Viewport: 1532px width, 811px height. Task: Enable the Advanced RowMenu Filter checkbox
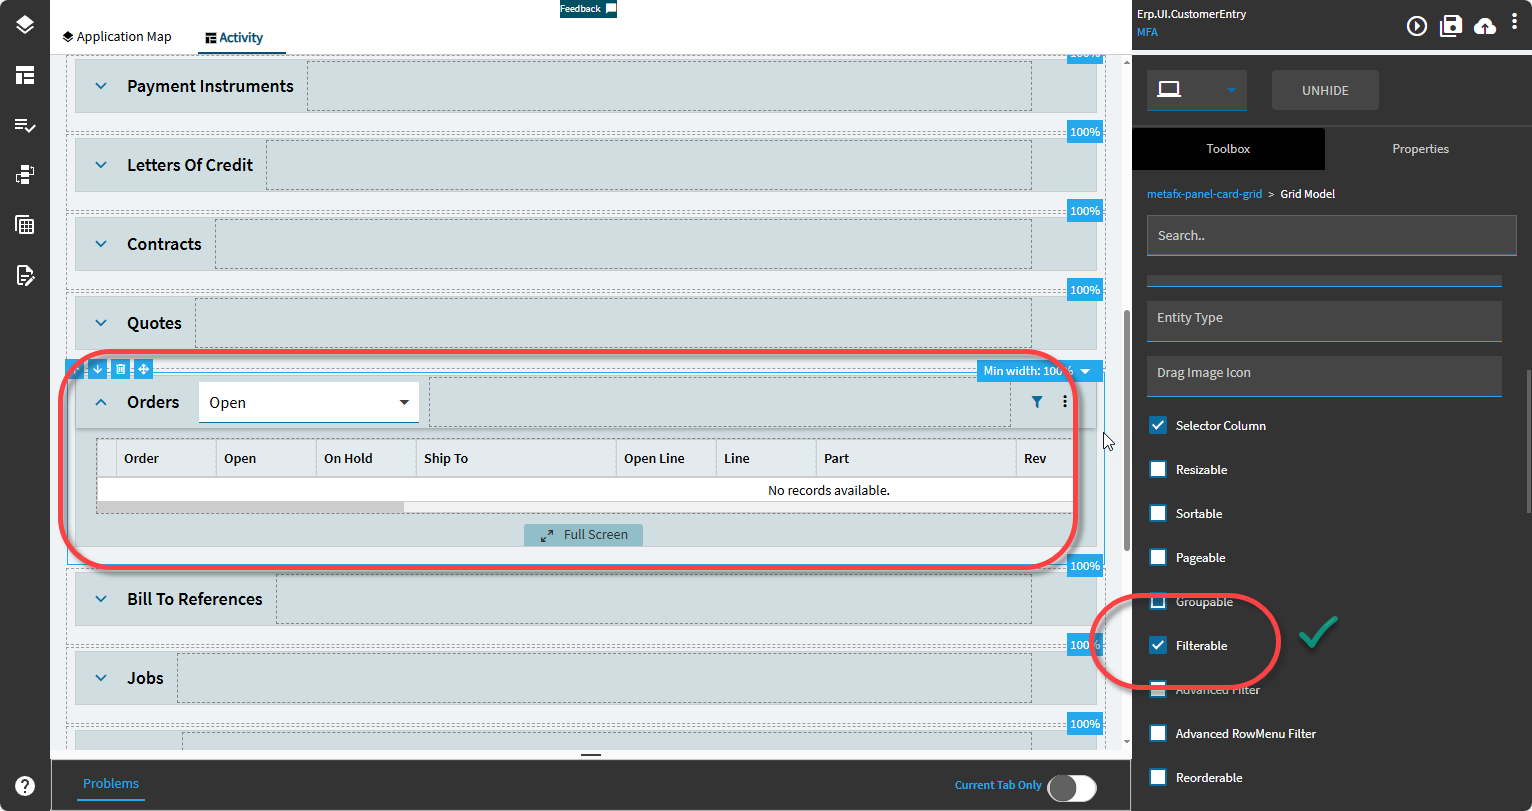tap(1158, 733)
